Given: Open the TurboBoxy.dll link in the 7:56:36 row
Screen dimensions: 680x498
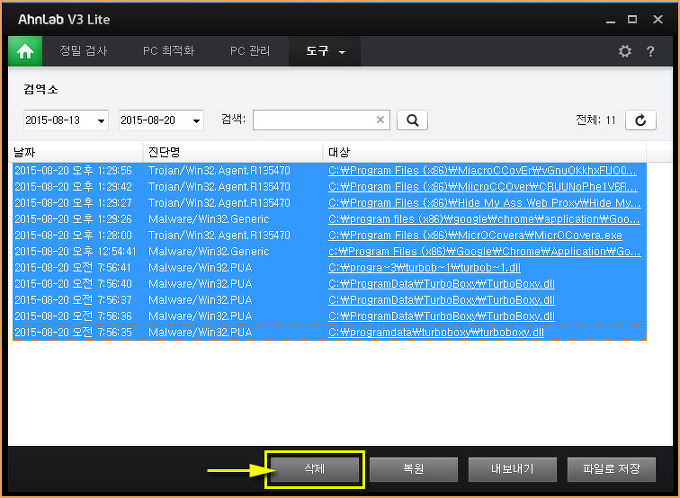Looking at the screenshot, I should coord(441,316).
